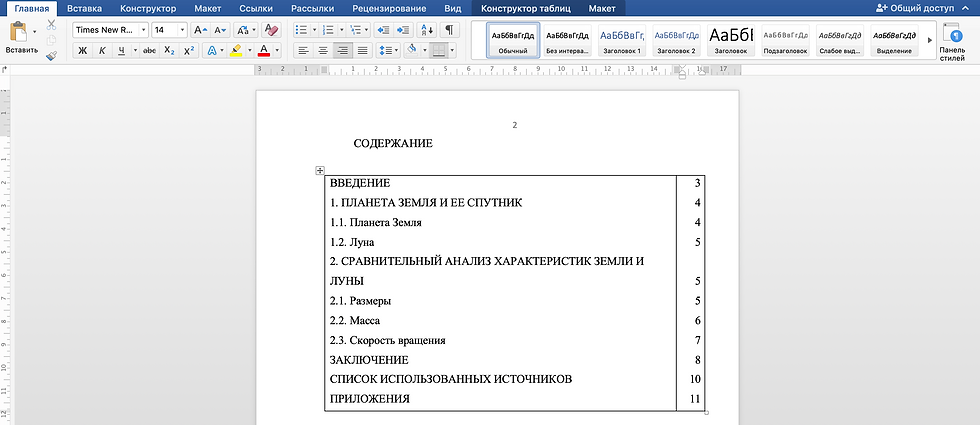Open the Ссылки tab
Image resolution: width=980 pixels, height=425 pixels.
tap(254, 9)
